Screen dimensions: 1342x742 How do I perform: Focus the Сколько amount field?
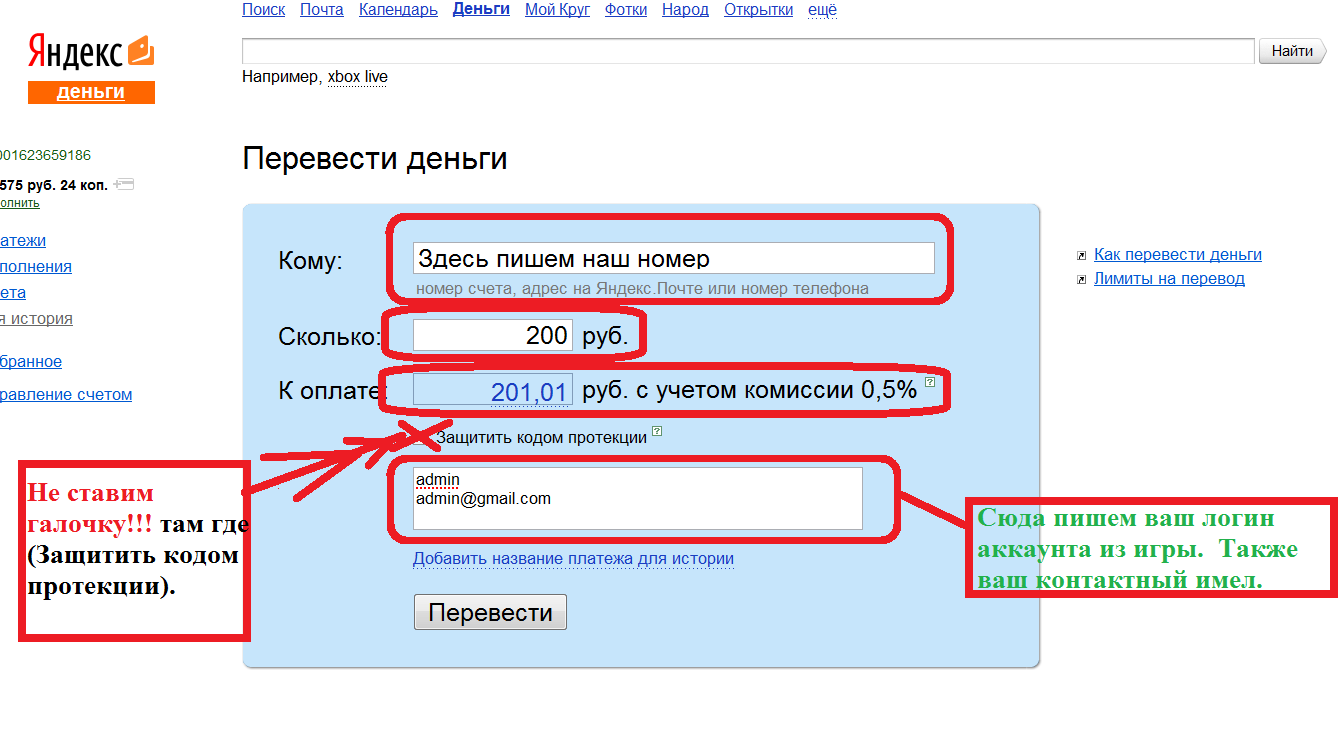492,336
